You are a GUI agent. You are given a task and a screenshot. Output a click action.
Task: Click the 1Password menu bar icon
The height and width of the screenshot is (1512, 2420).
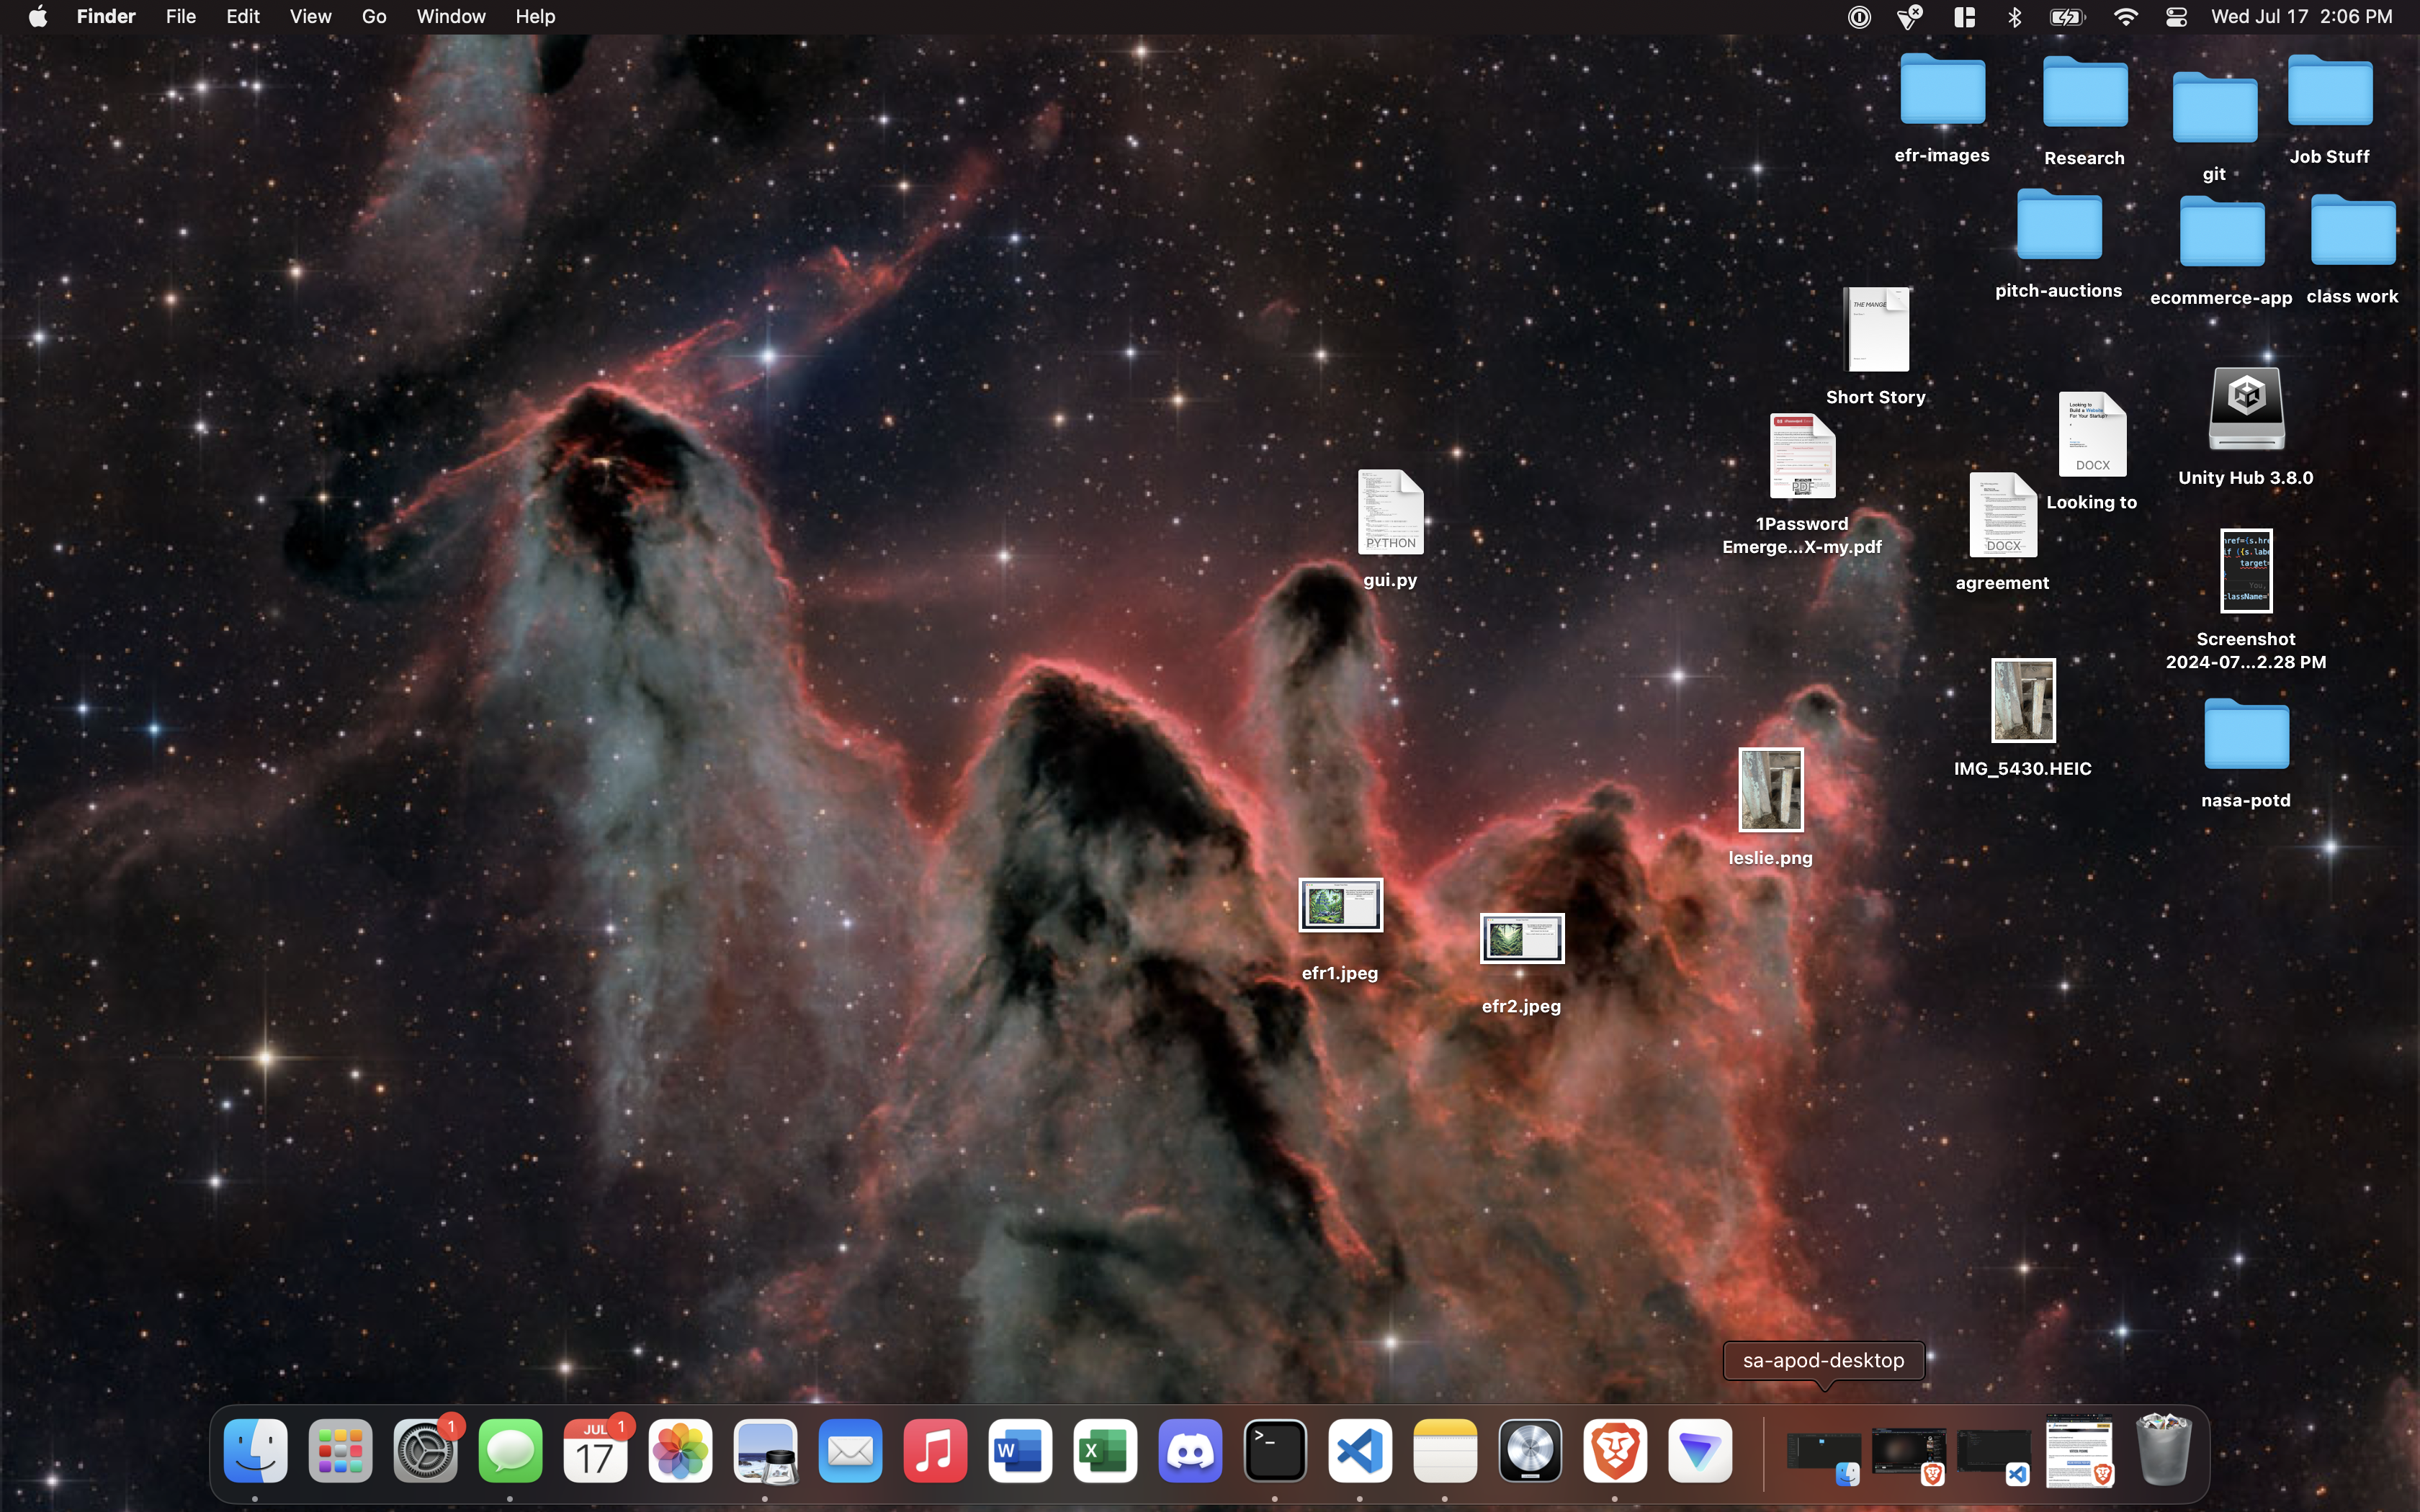[x=1859, y=17]
